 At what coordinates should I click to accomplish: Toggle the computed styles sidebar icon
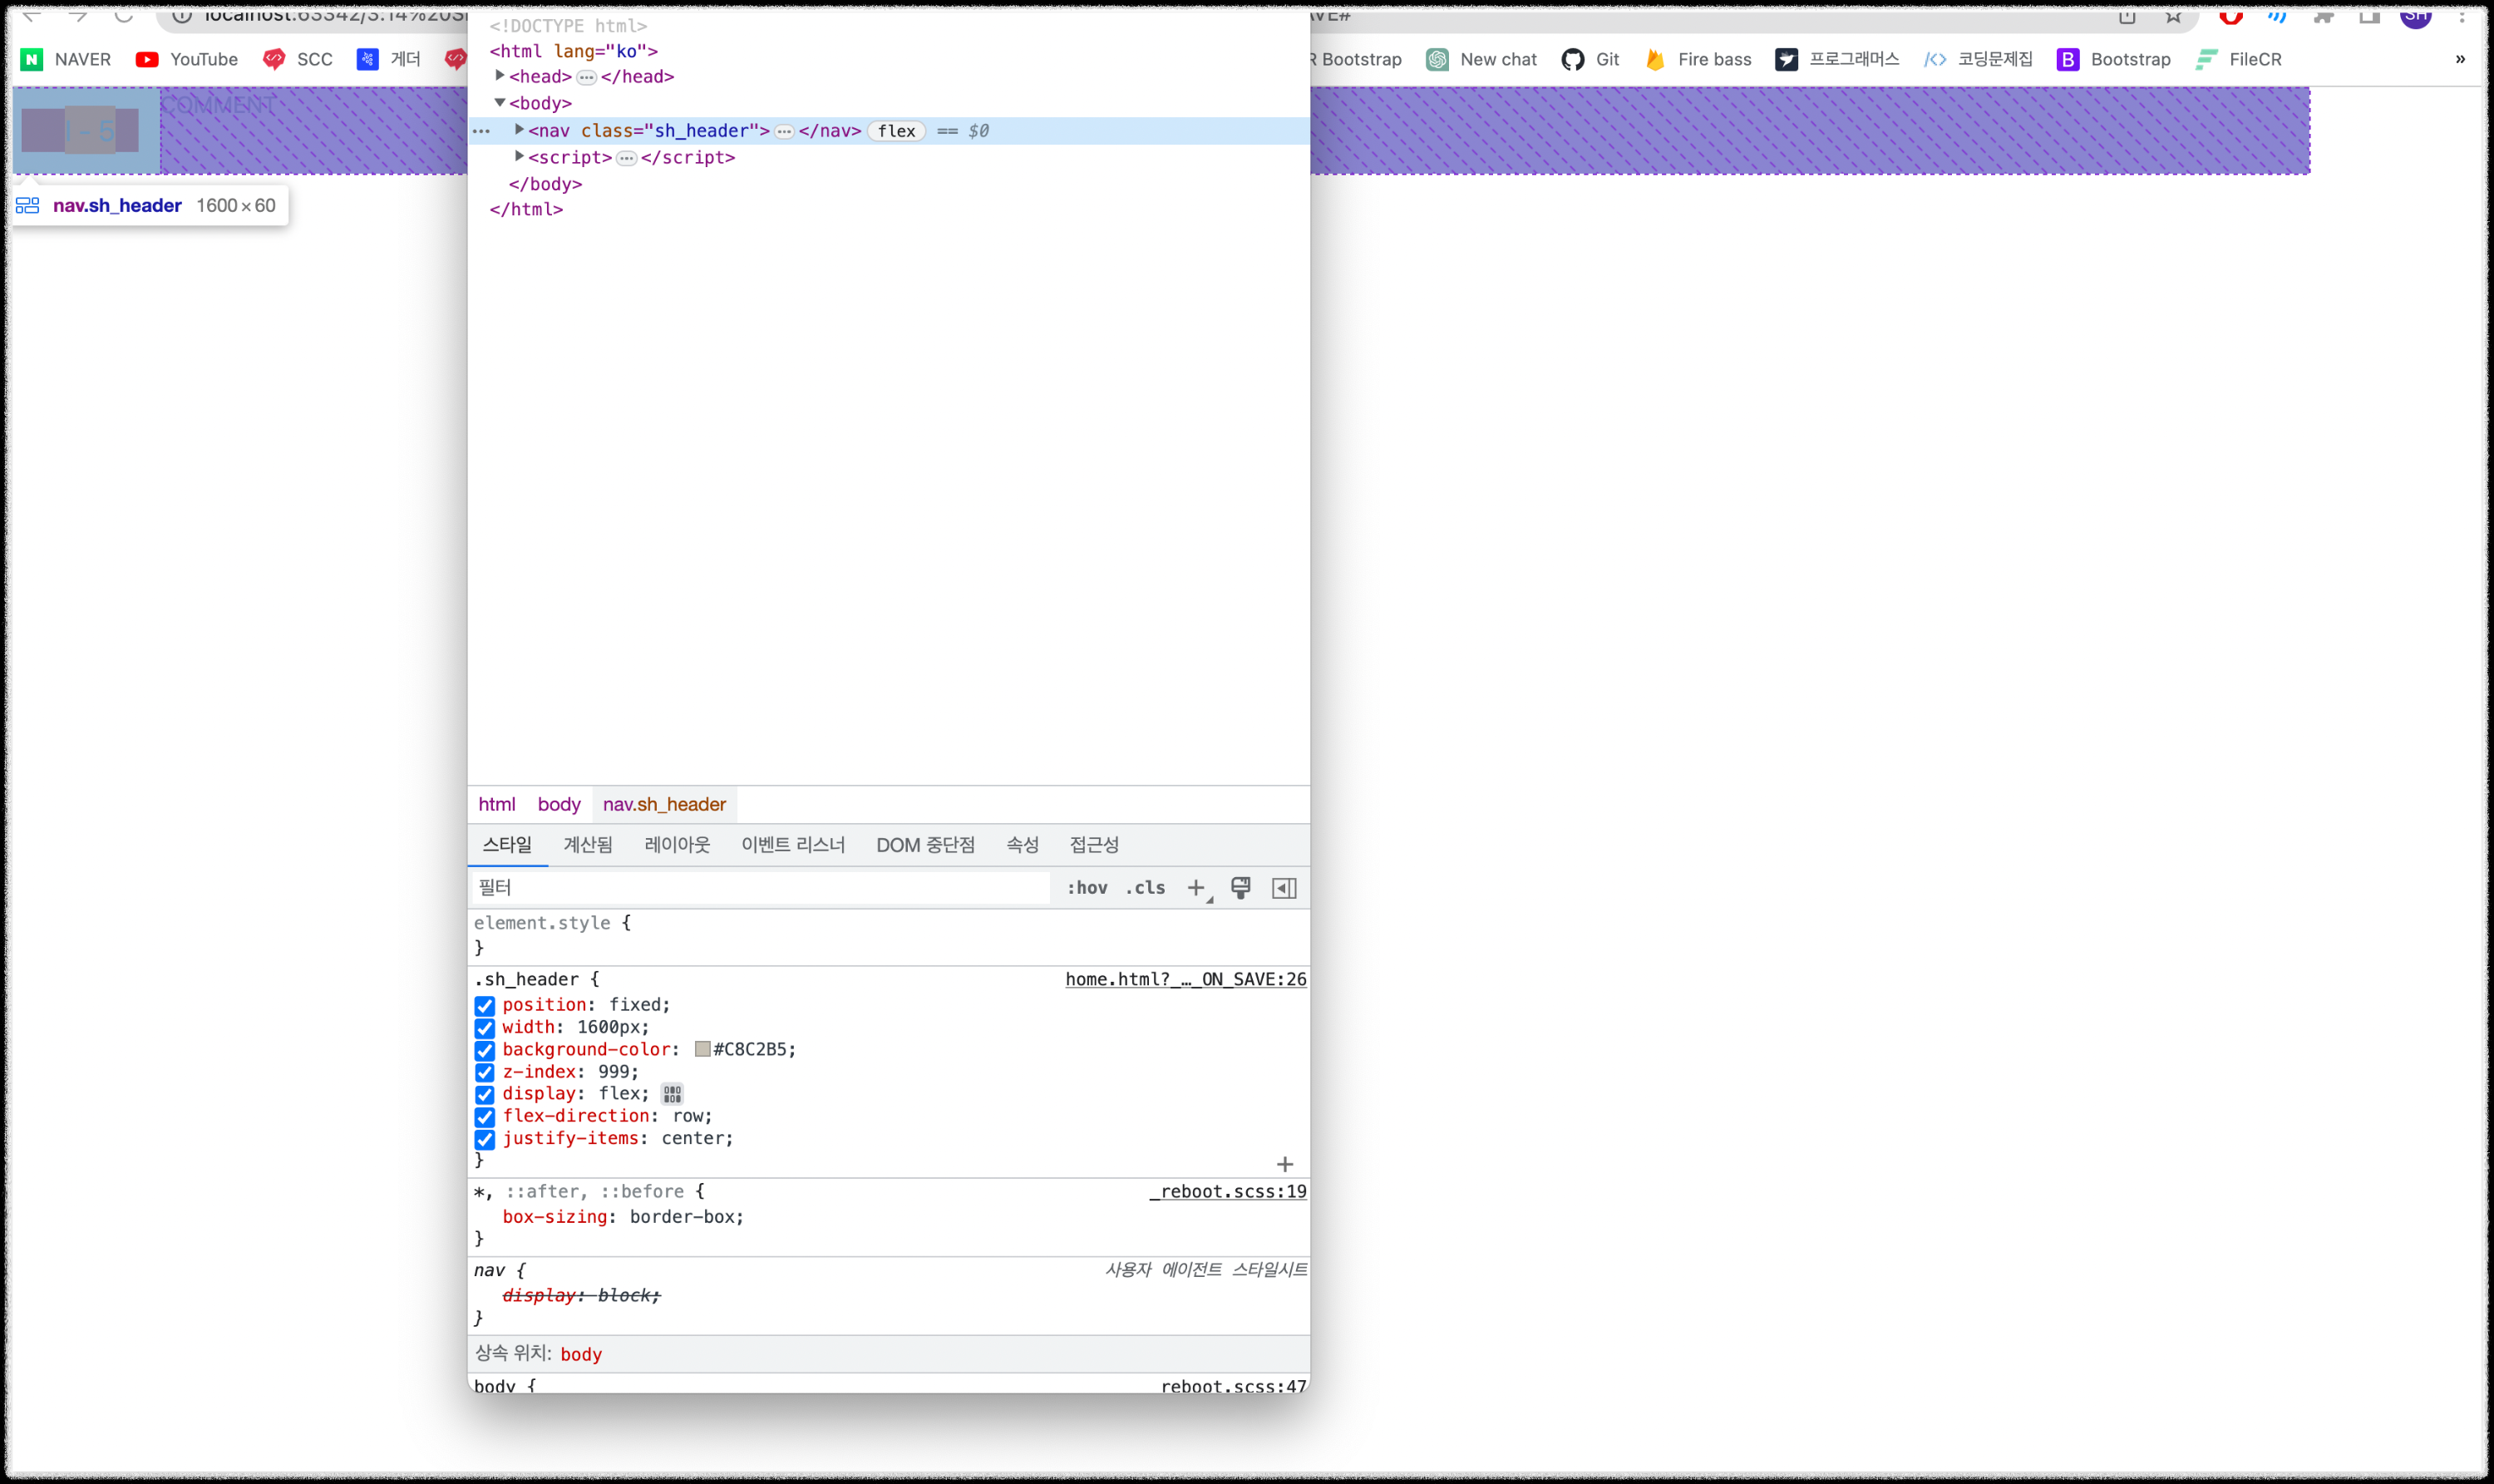[1284, 888]
